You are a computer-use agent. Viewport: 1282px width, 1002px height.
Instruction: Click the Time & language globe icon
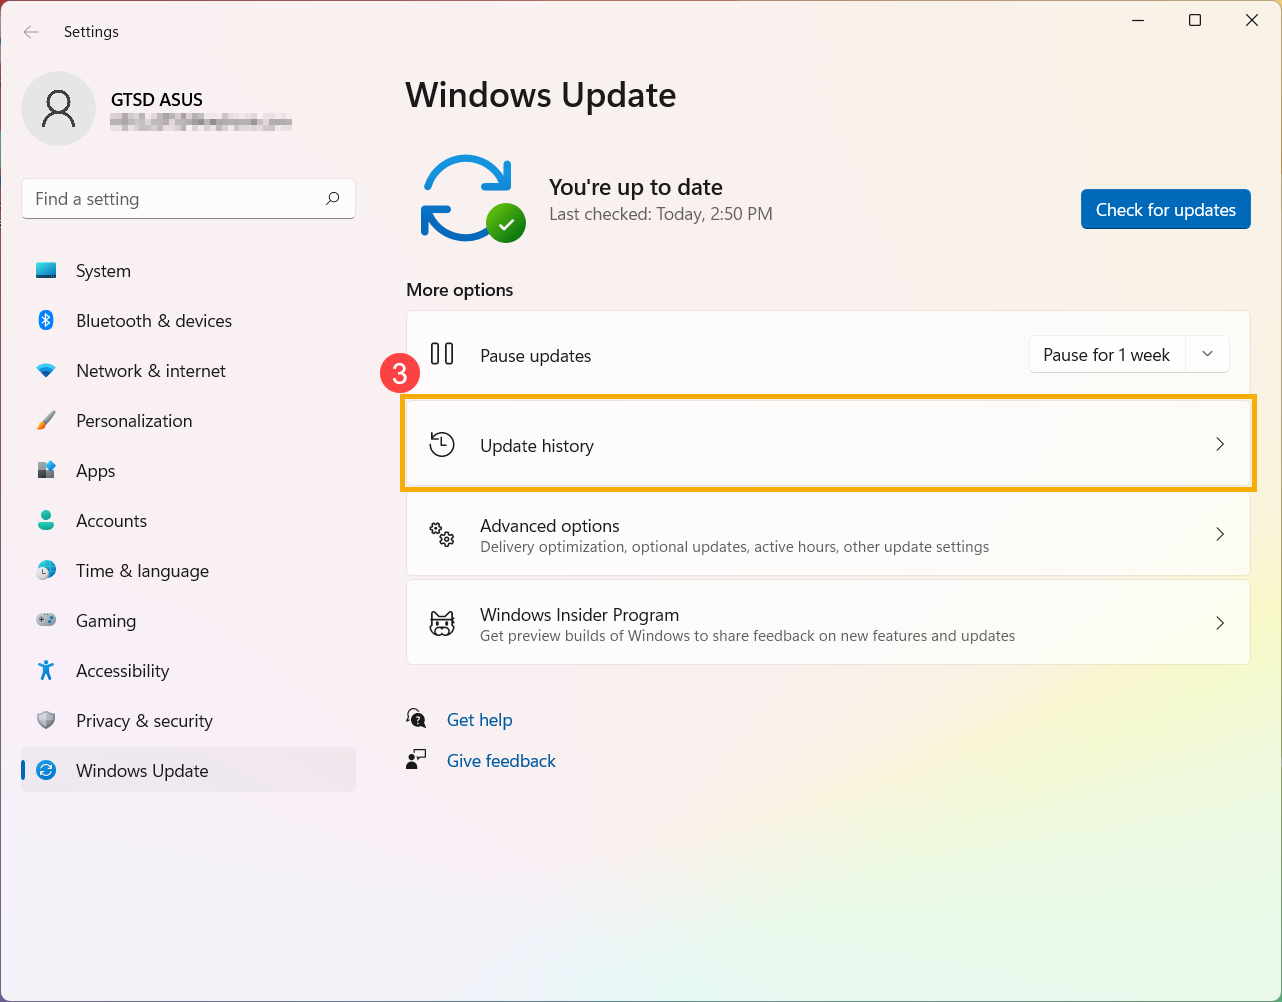click(x=46, y=570)
